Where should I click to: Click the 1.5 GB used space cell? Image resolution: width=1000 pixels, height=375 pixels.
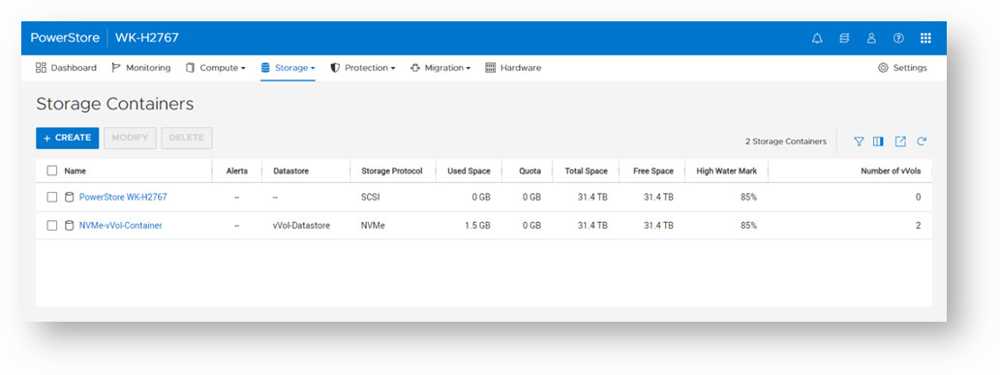(x=478, y=226)
